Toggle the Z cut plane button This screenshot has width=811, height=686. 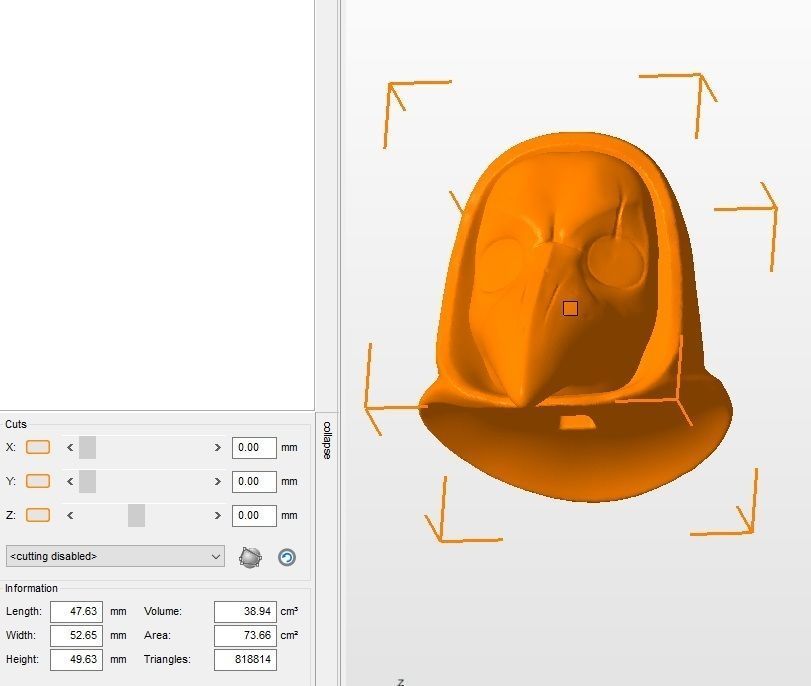coord(38,515)
